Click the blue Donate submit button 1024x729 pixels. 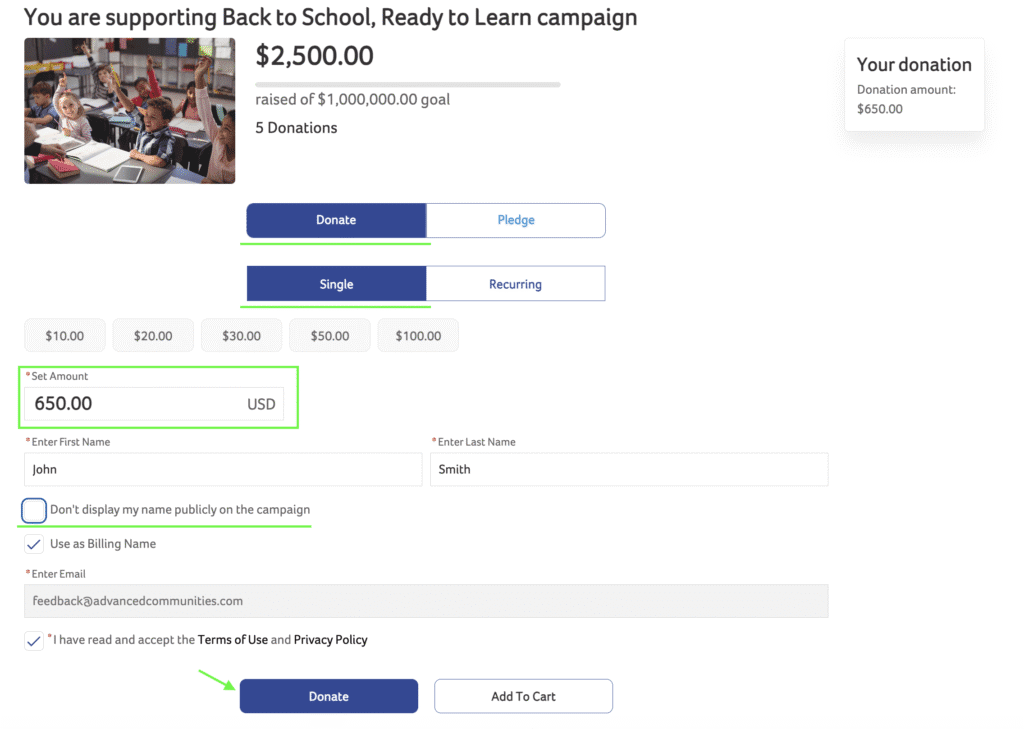pos(328,696)
